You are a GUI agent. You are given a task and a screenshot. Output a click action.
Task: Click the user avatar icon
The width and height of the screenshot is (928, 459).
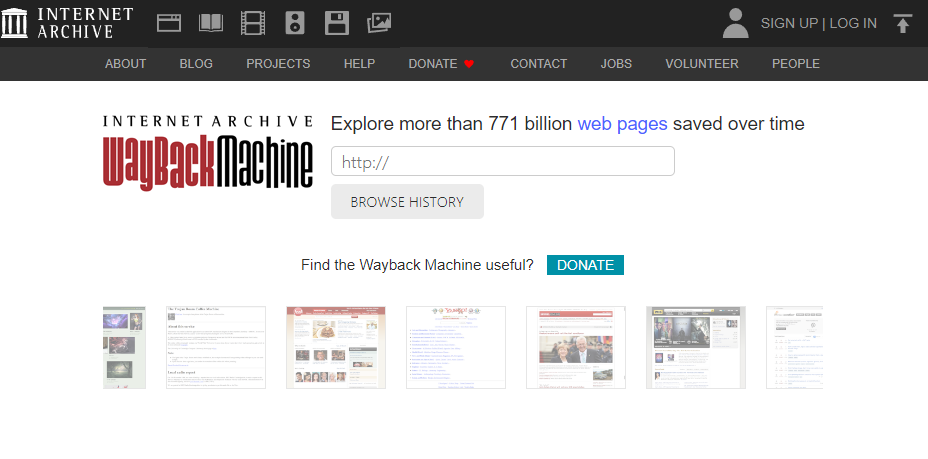pos(736,23)
